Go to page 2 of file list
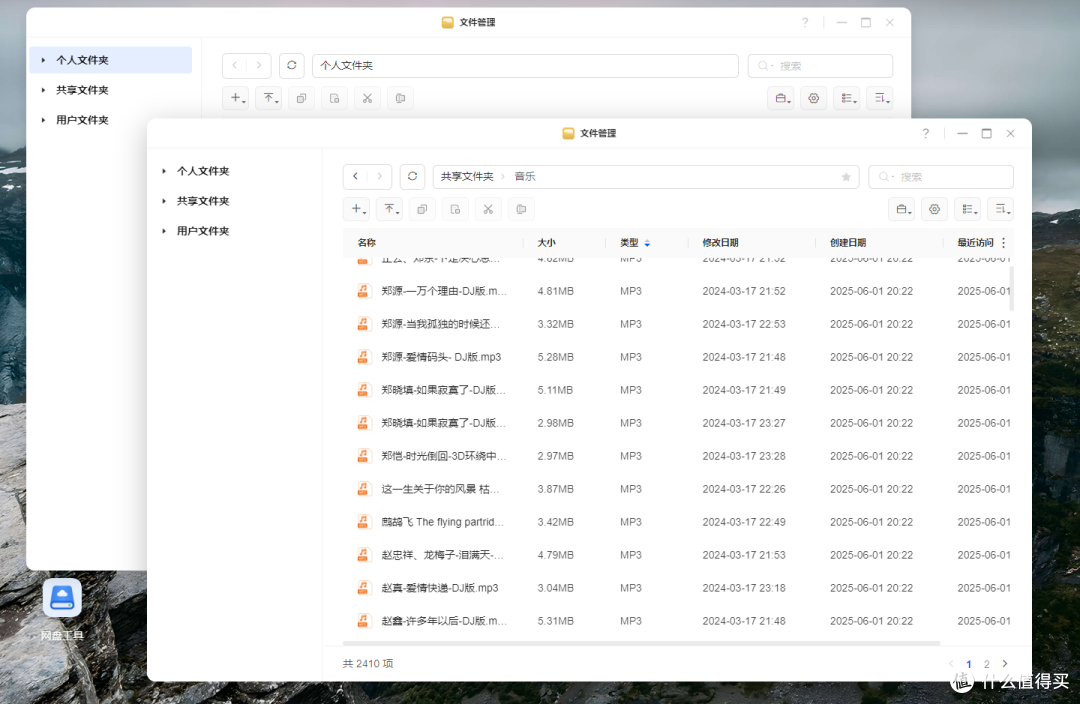 [x=987, y=664]
